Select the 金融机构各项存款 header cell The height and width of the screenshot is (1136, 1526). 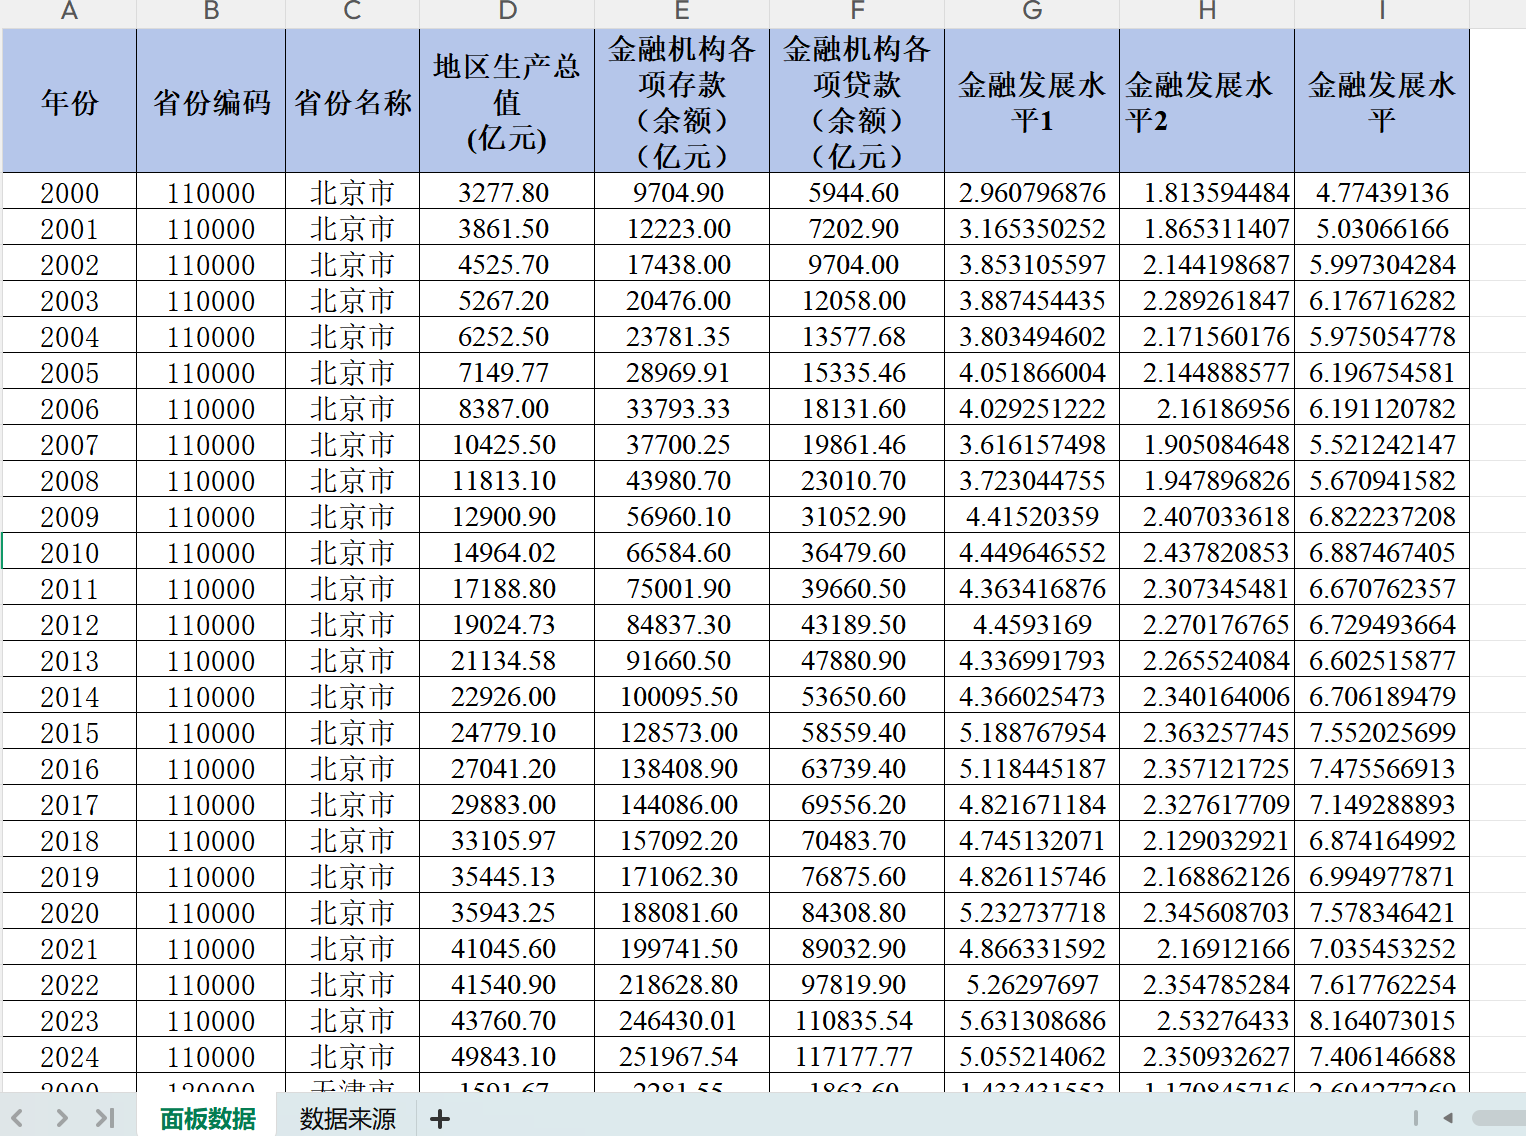682,101
